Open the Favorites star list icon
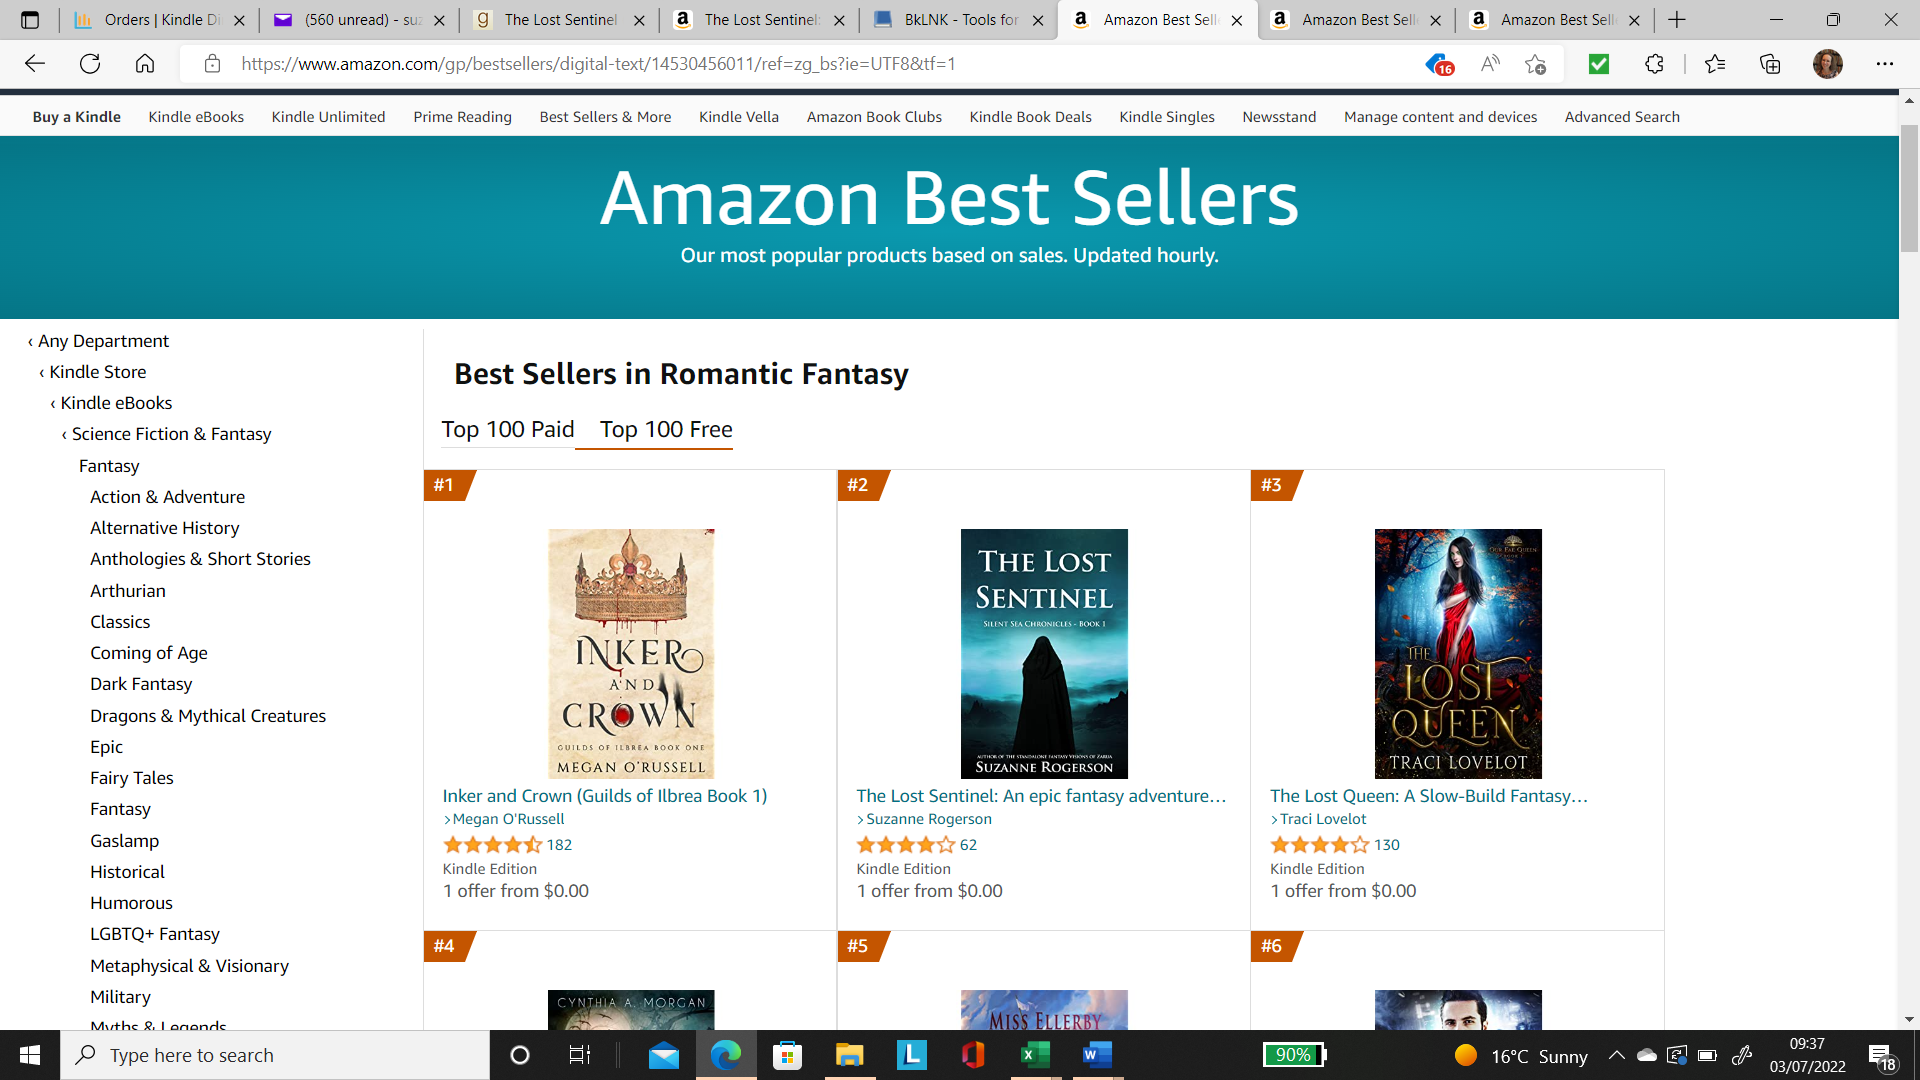This screenshot has width=1920, height=1080. (1715, 64)
